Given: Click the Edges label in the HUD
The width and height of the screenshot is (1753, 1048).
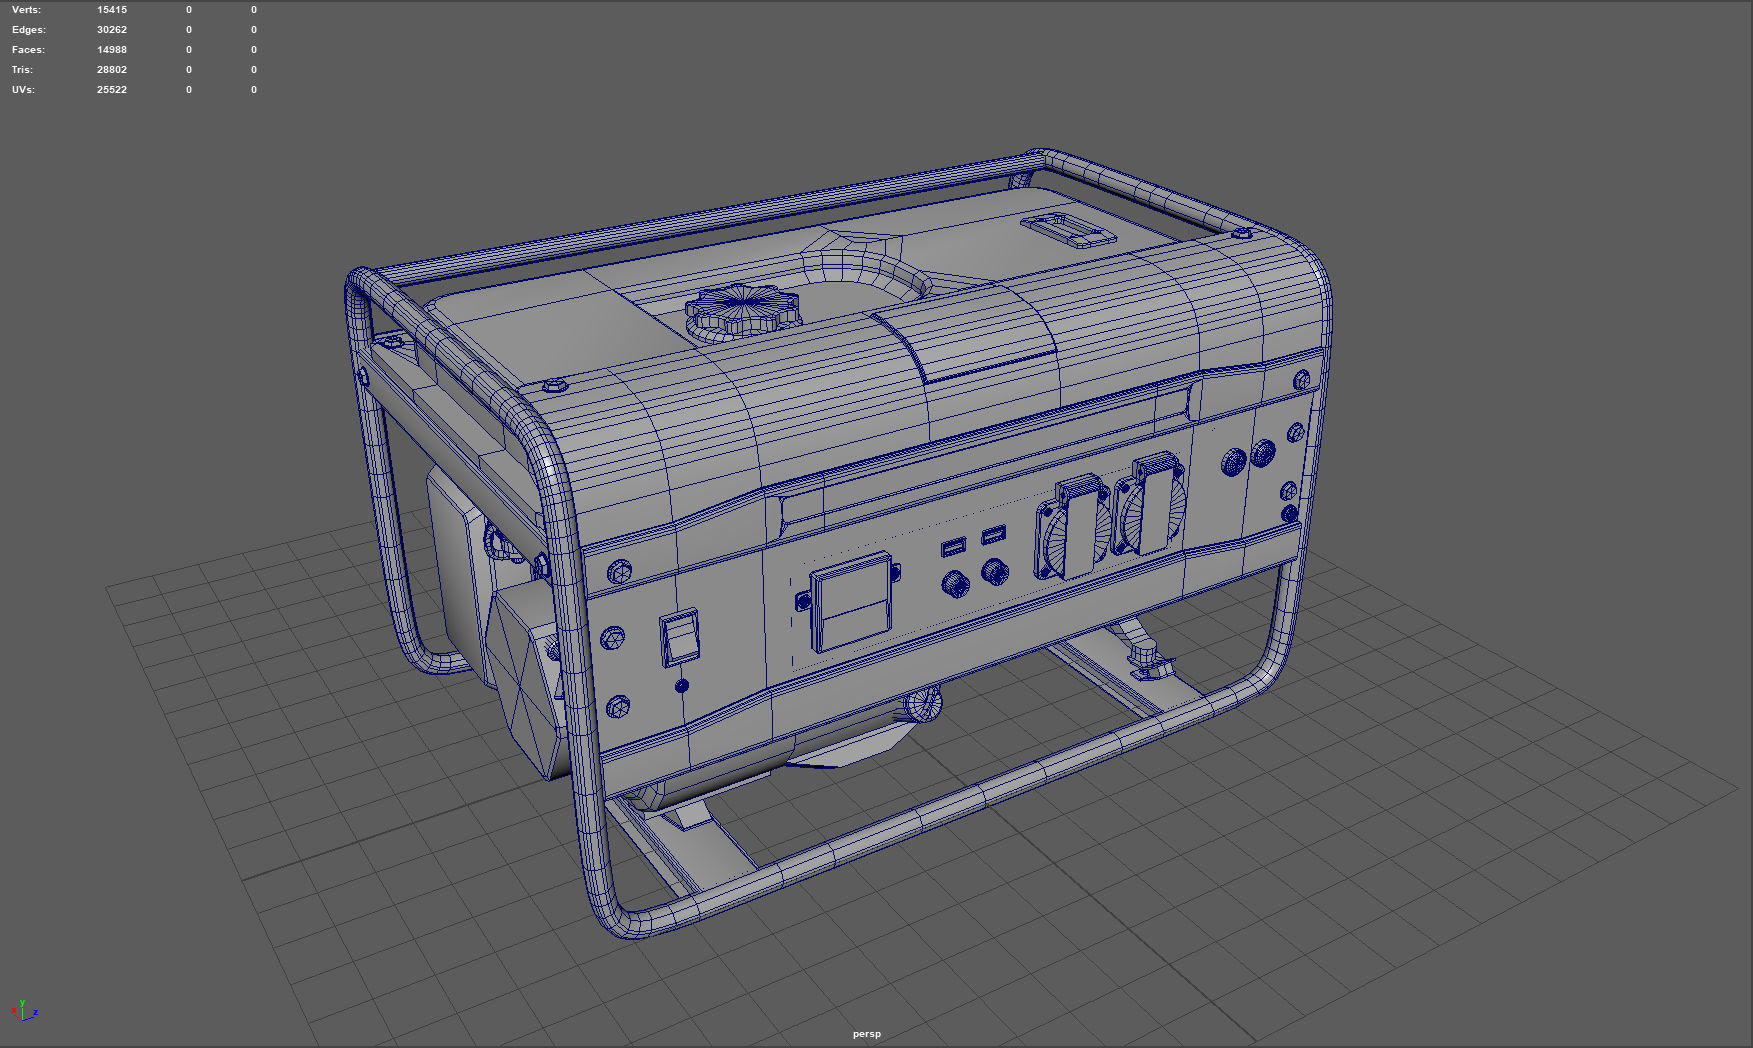Looking at the screenshot, I should coord(29,30).
